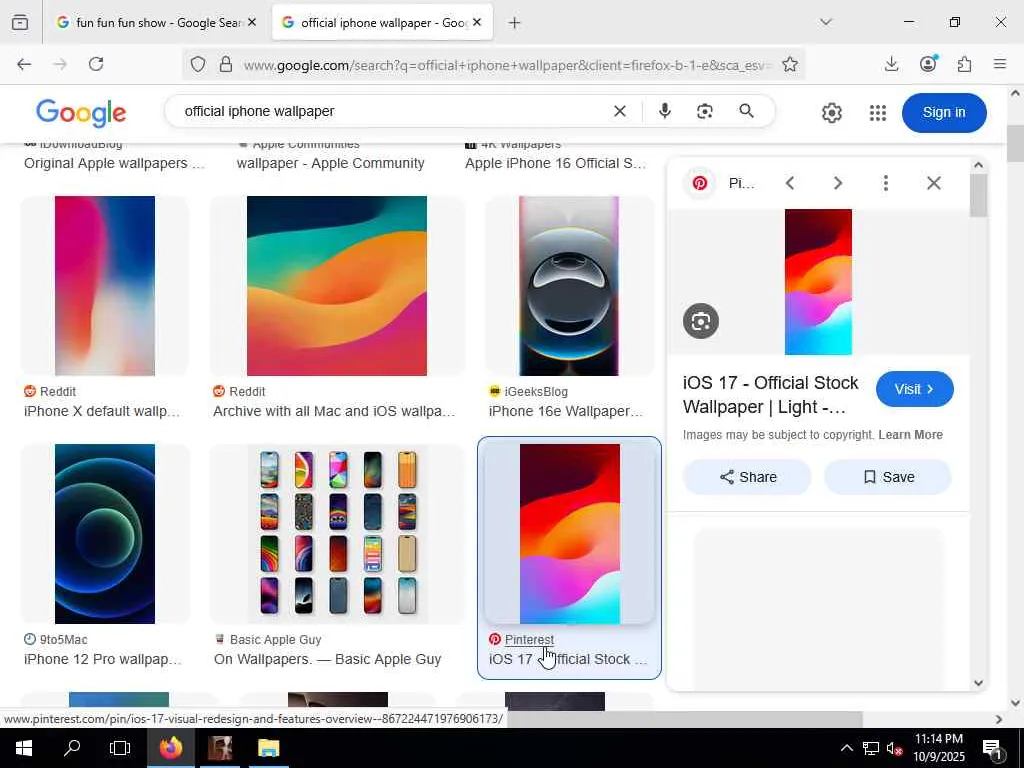Open Pinterest source icon in preview header
The width and height of the screenshot is (1024, 768).
click(700, 183)
